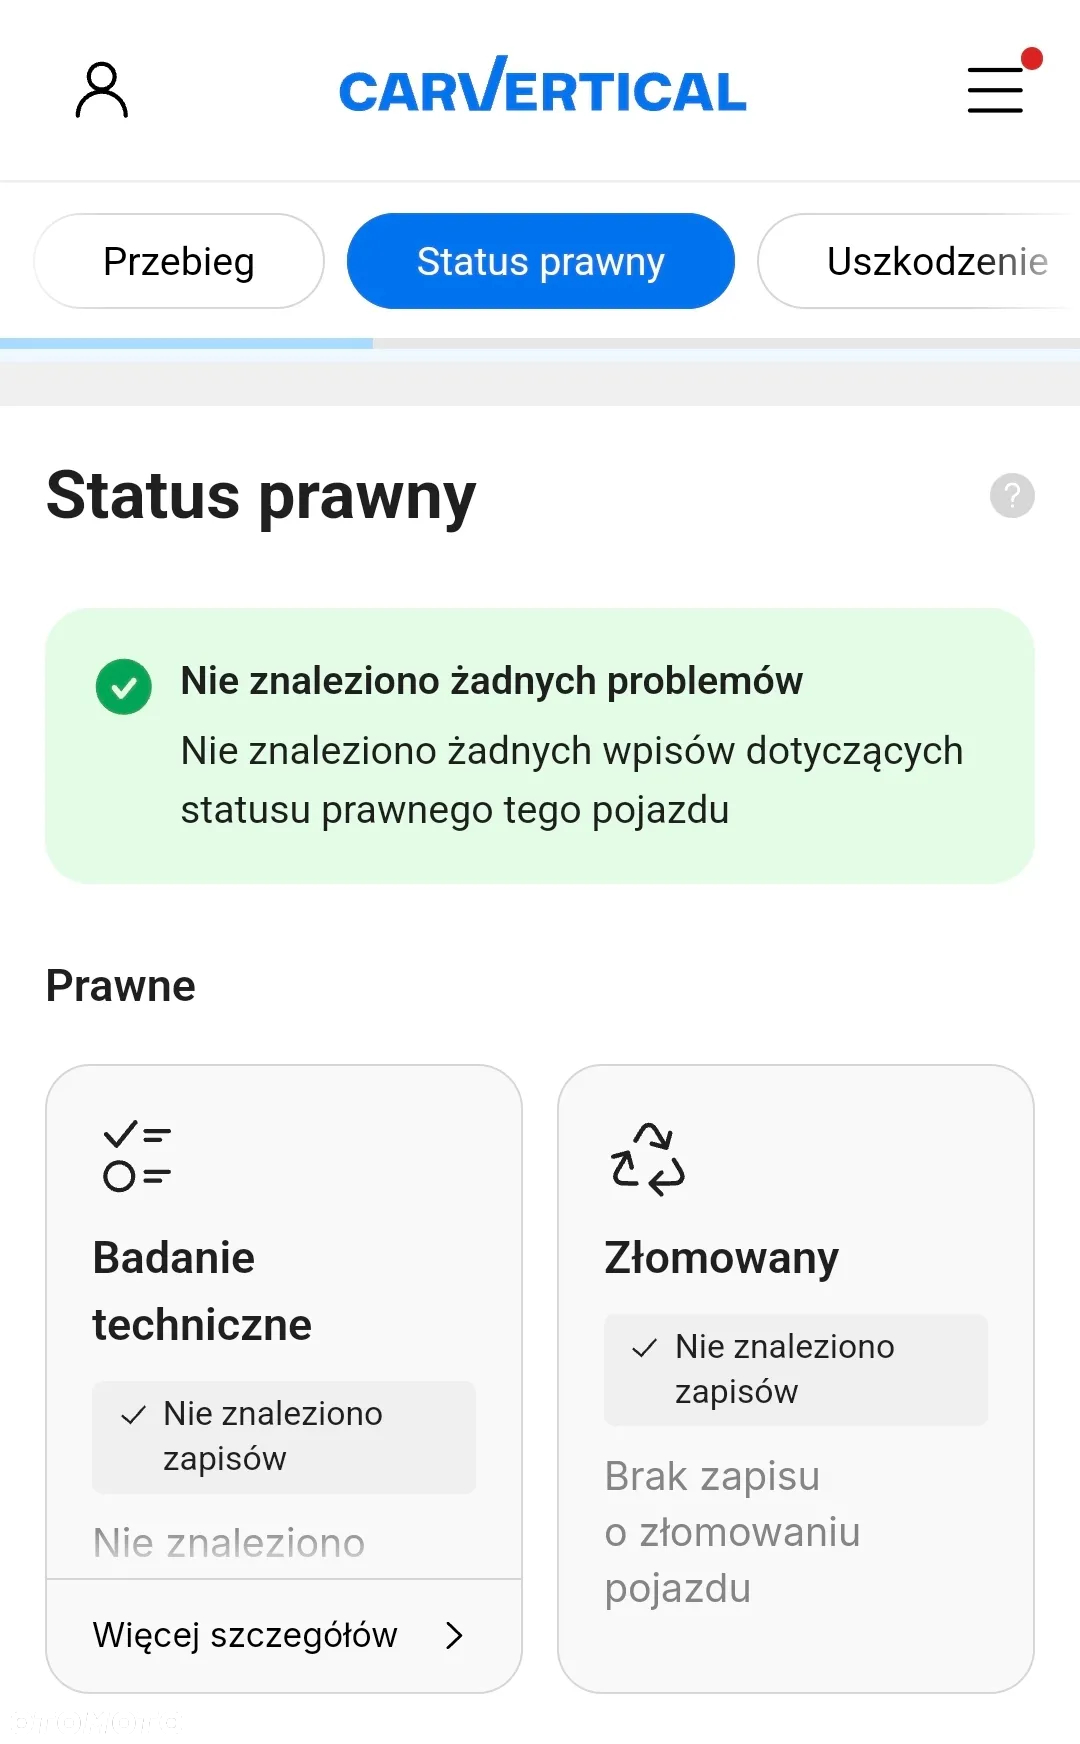Click the Nie znaleziono żadnych problemów heading
This screenshot has width=1080, height=1744.
coord(491,681)
